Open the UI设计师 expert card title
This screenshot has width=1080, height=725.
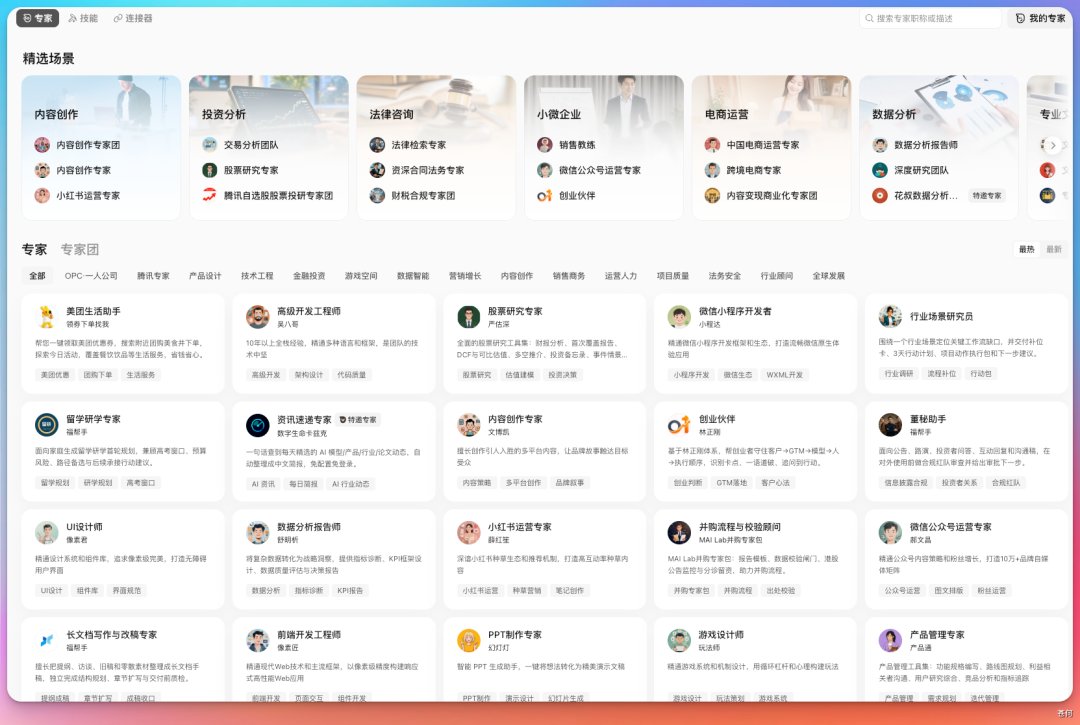(x=84, y=527)
